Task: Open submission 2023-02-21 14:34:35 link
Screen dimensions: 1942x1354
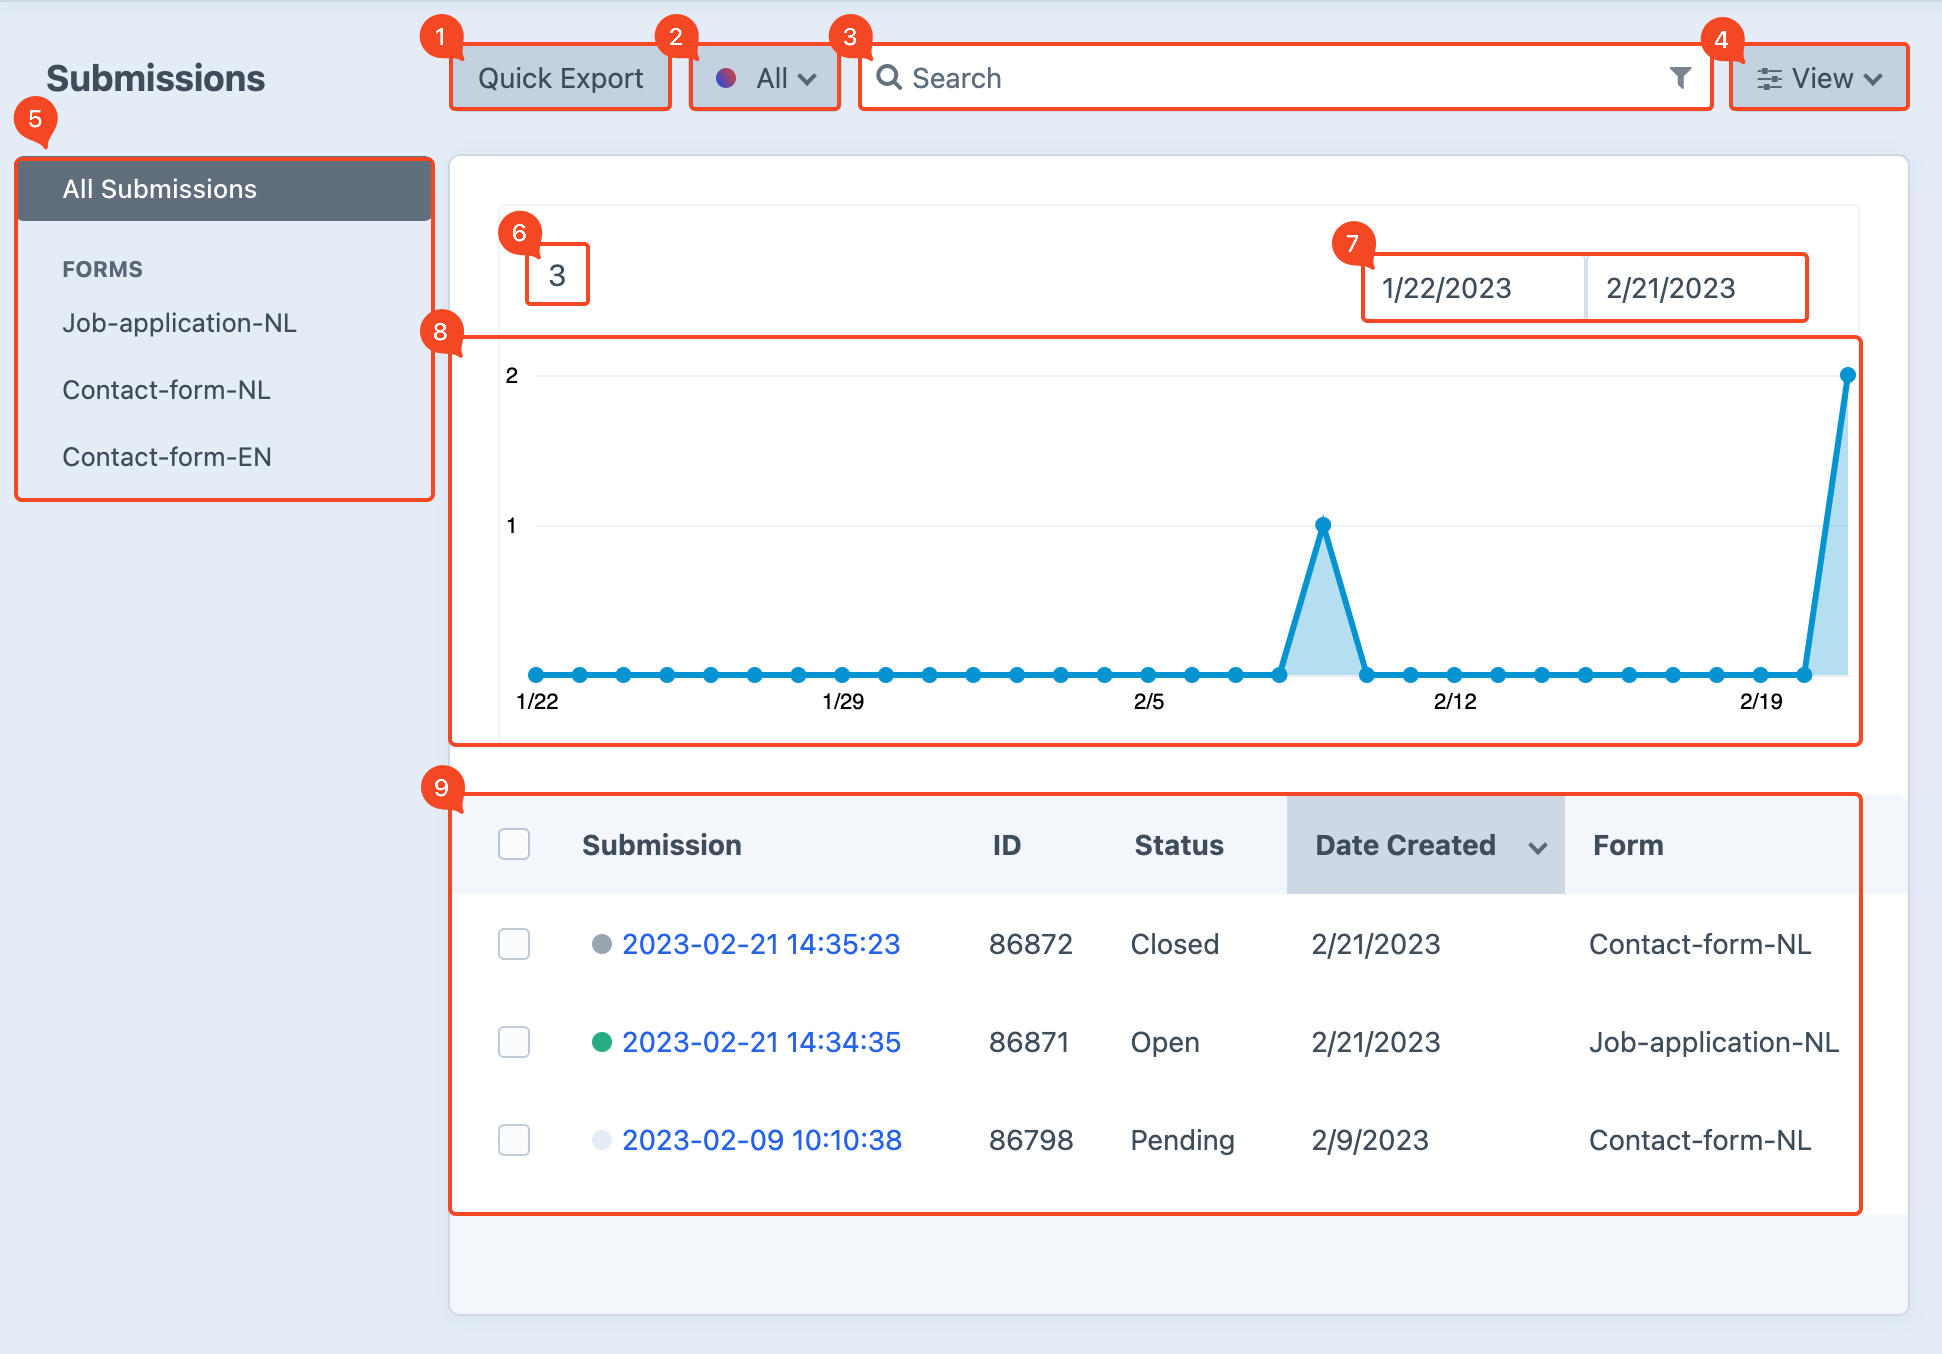Action: coord(761,1042)
